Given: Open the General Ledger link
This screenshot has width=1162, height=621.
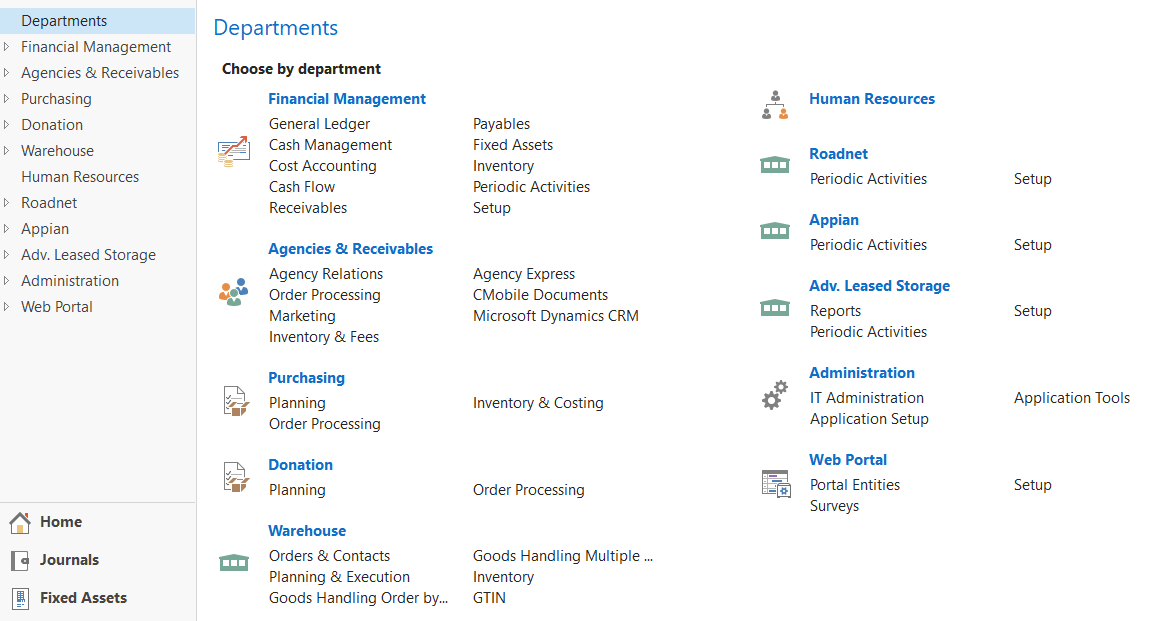Looking at the screenshot, I should 319,124.
